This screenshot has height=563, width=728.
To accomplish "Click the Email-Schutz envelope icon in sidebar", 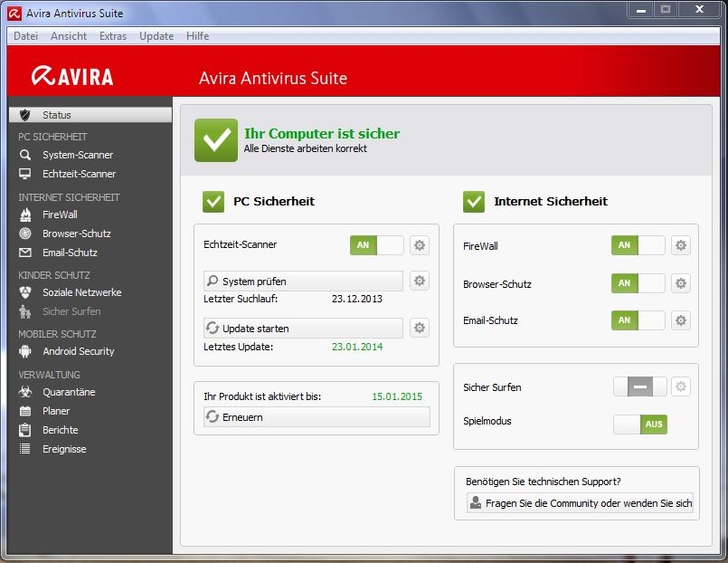I will coord(25,252).
